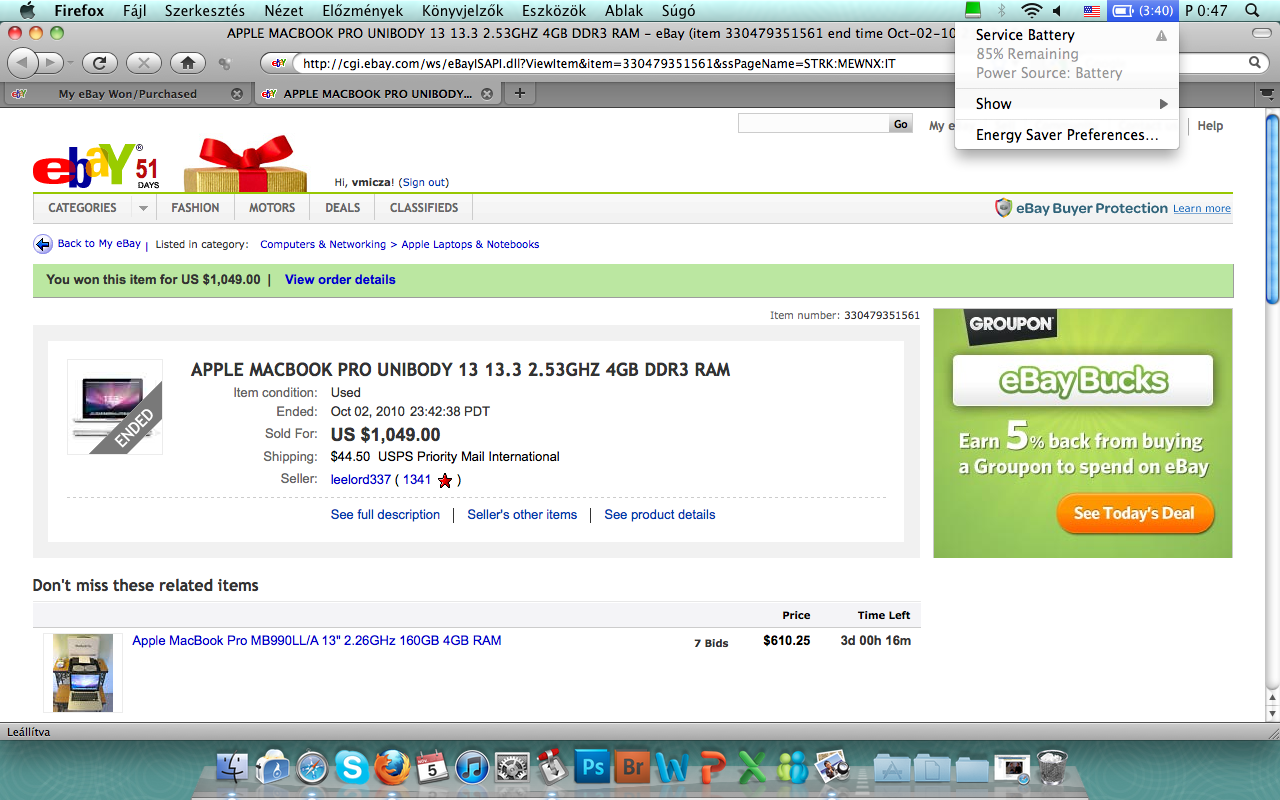Click the Sign out link

pyautogui.click(x=424, y=183)
